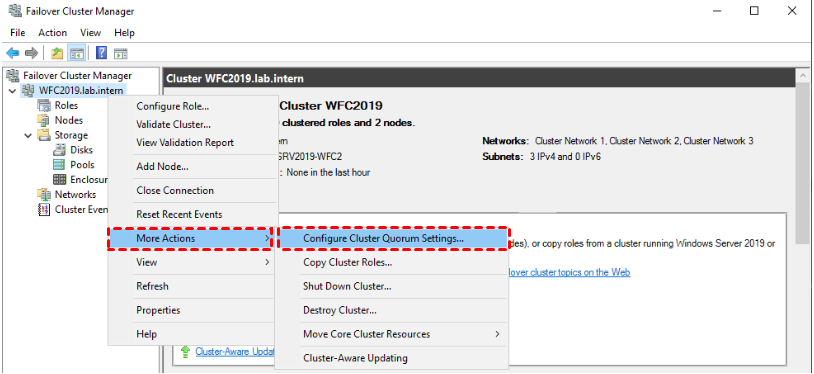Click the Disks tree icon

59,150
